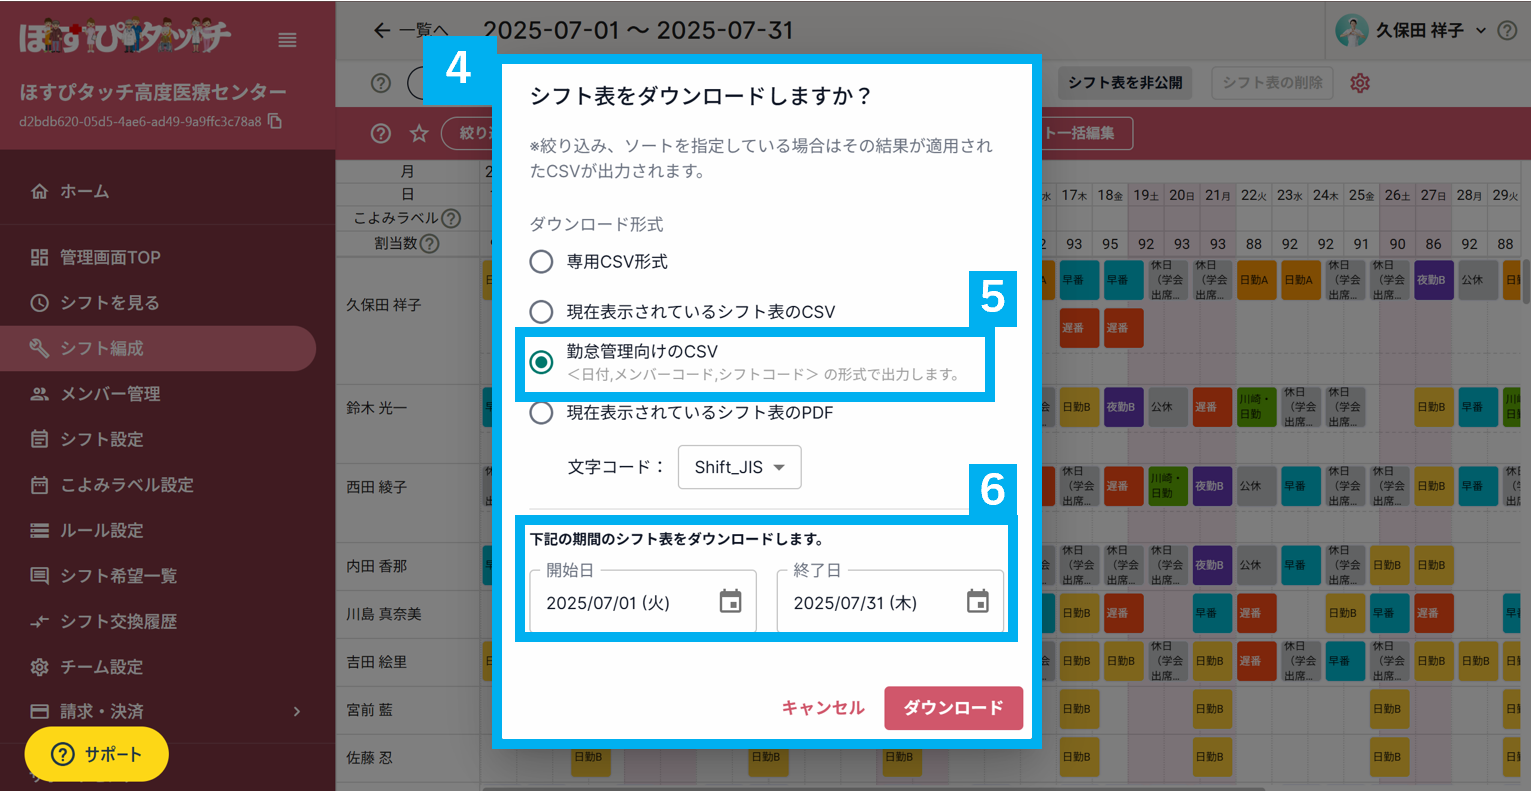The image size is (1531, 791).
Task: Click the star favorite icon near the filter
Action: (x=419, y=132)
